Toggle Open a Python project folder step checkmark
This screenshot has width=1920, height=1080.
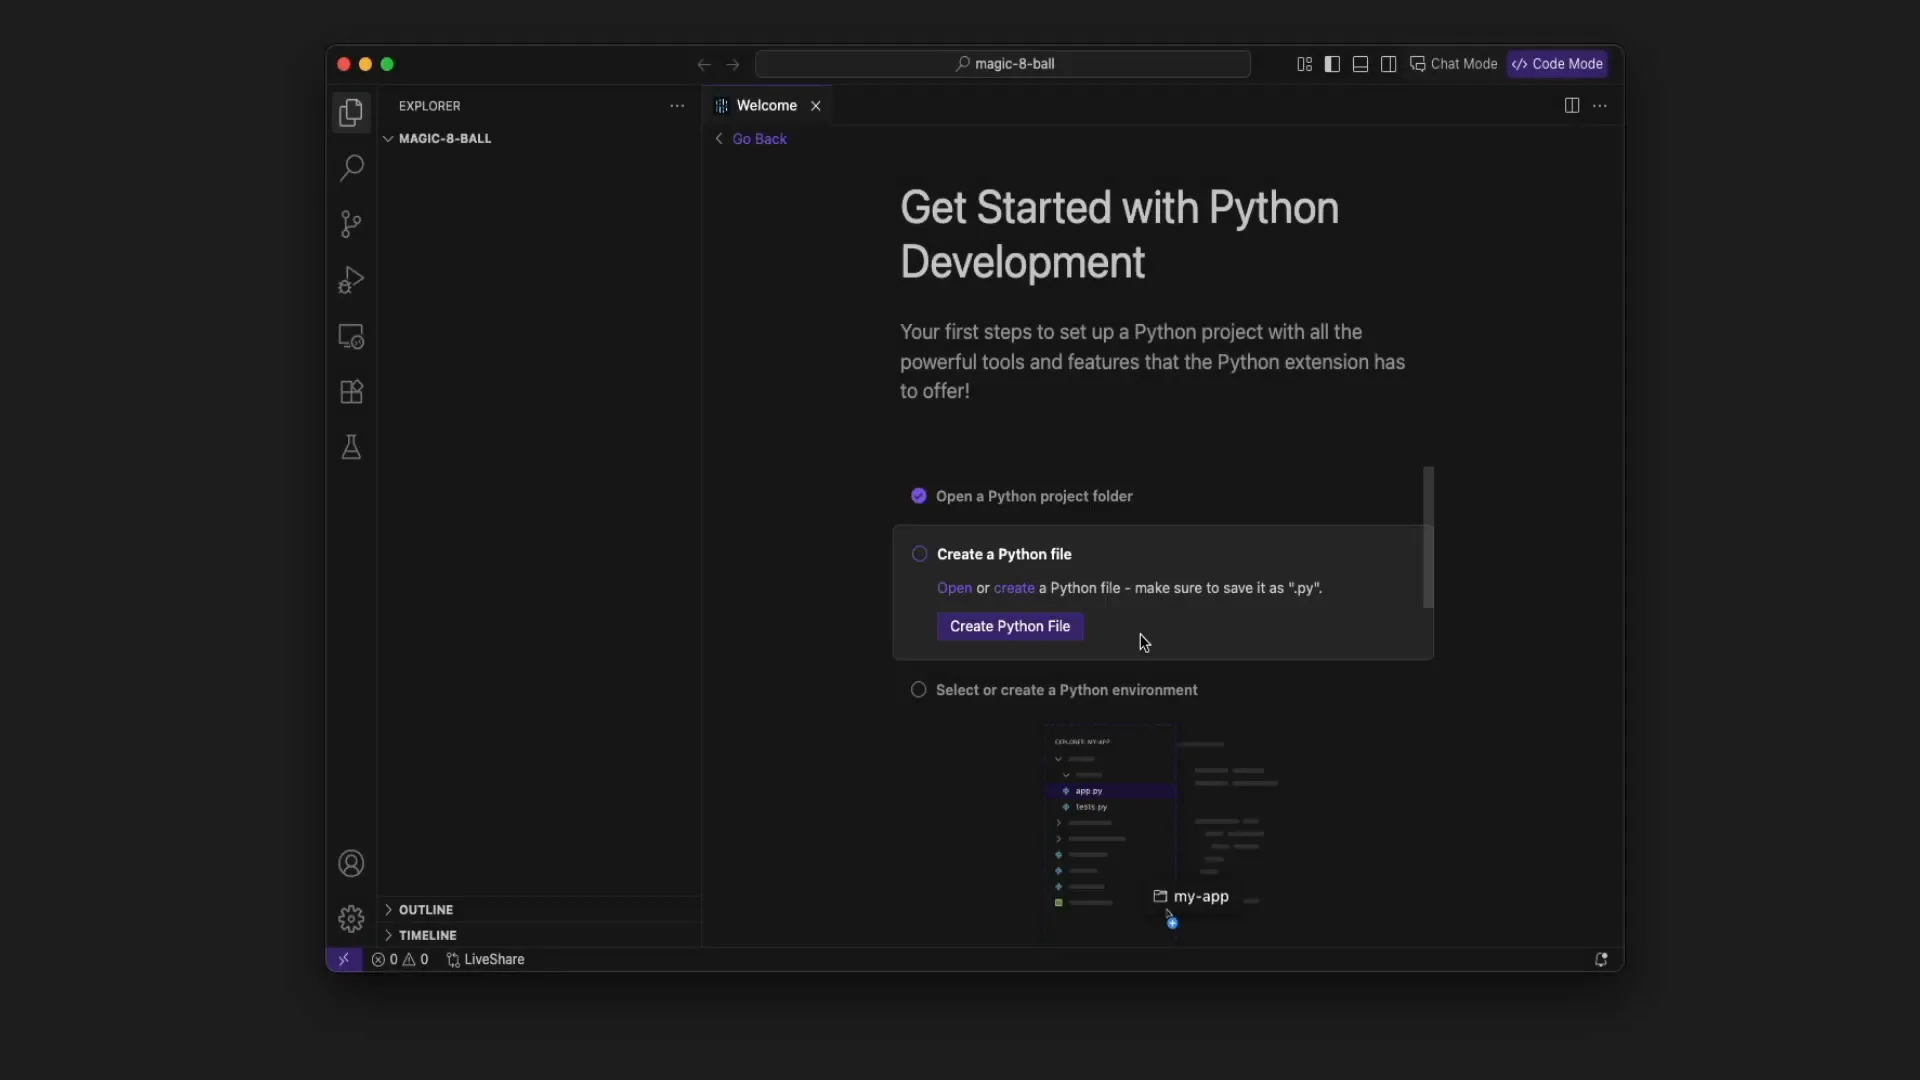tap(919, 496)
